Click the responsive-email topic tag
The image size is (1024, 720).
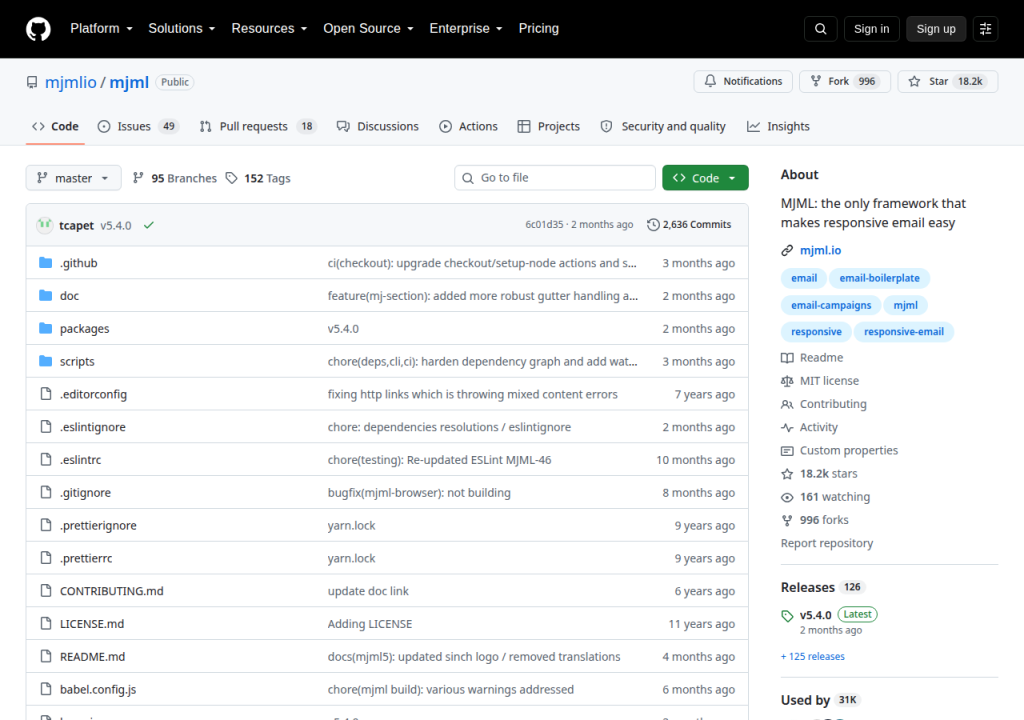[904, 332]
